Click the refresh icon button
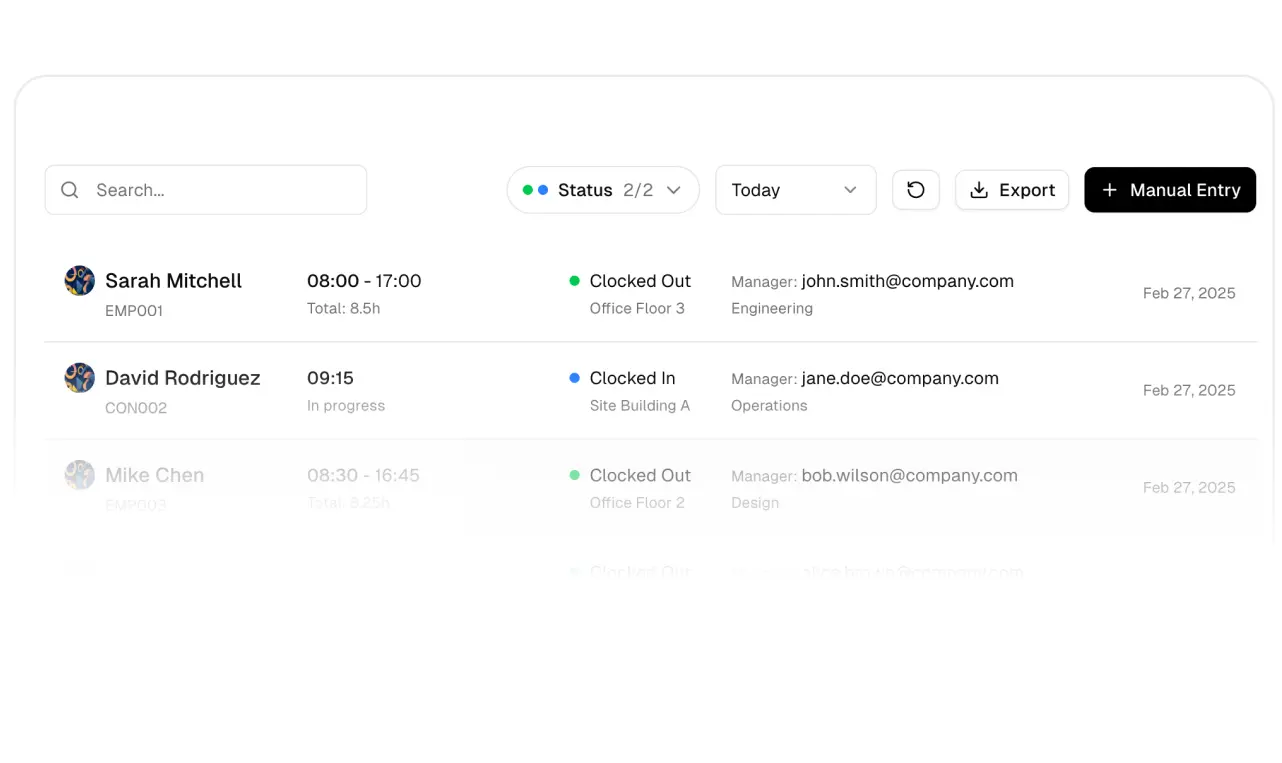This screenshot has height=763, width=1282. click(916, 189)
